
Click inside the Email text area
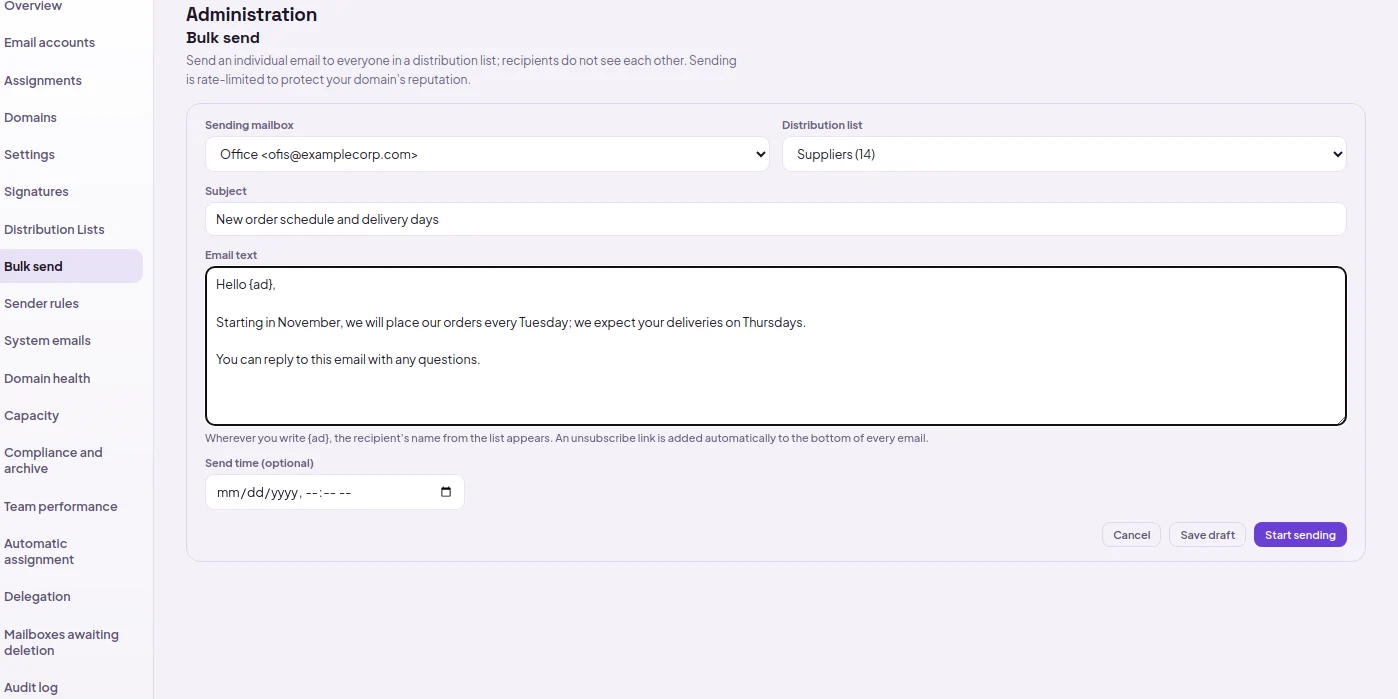[x=775, y=346]
